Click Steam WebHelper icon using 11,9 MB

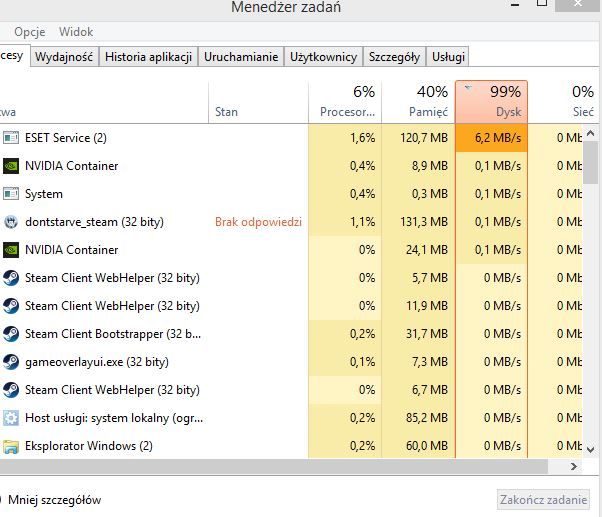coord(11,306)
